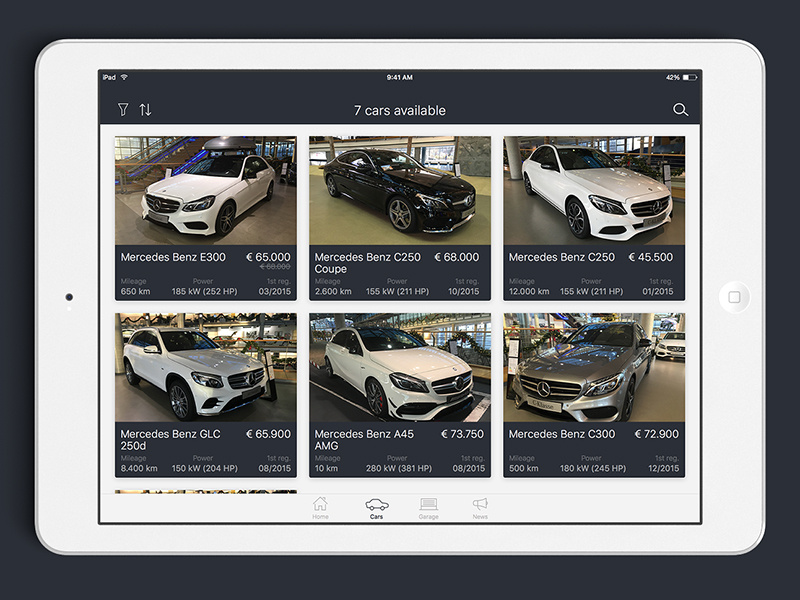Tap the € 65.900 price
This screenshot has width=800, height=600.
click(x=268, y=434)
